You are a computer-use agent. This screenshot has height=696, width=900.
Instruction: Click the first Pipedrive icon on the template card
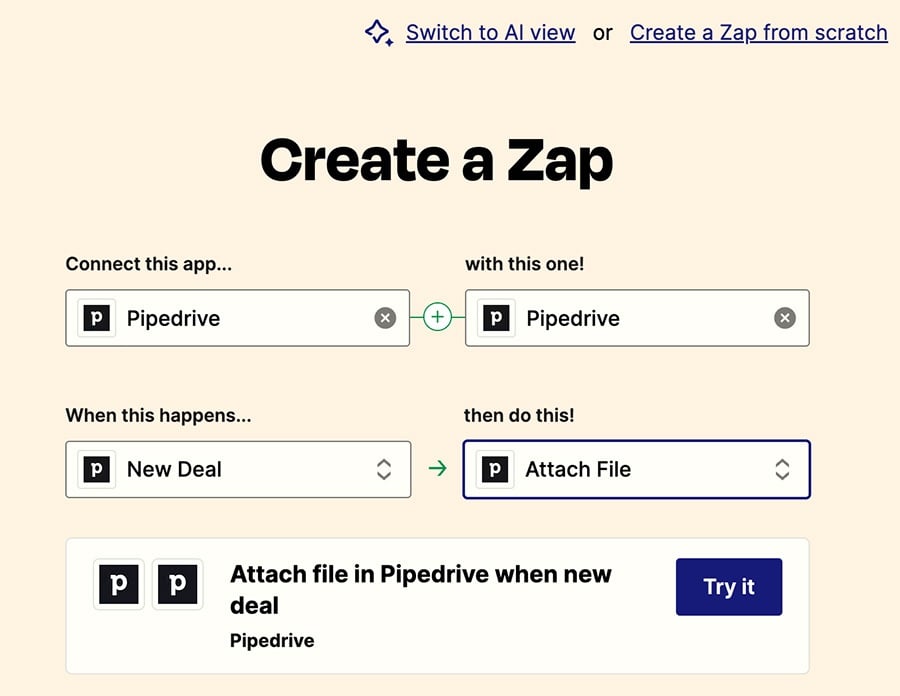click(x=118, y=585)
